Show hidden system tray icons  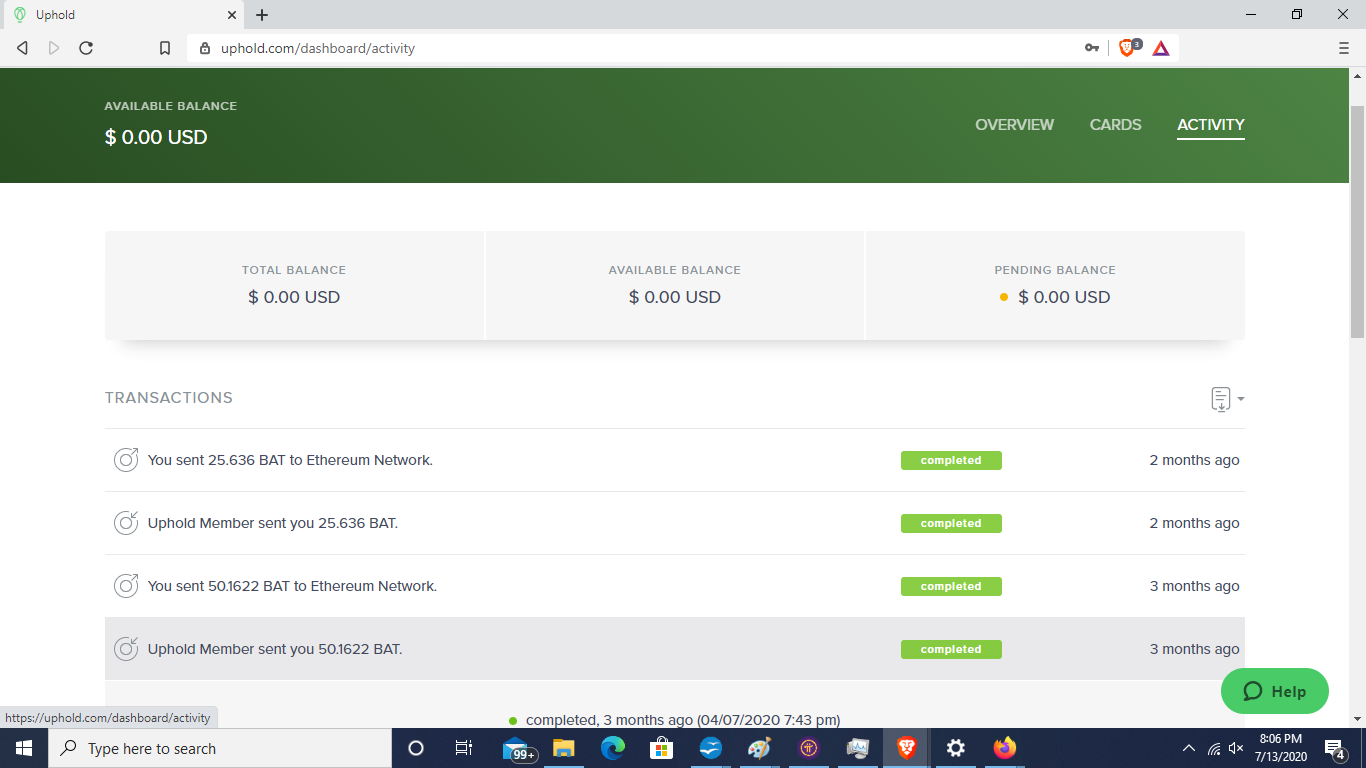pos(1189,748)
